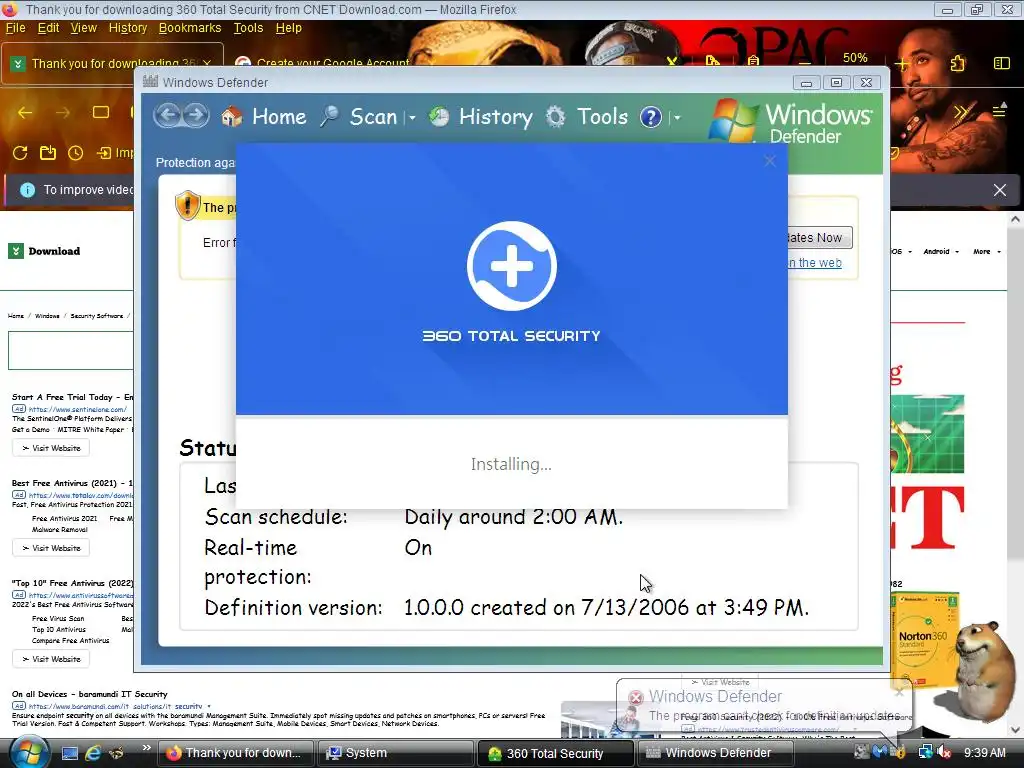Click the network tray icon

point(925,752)
